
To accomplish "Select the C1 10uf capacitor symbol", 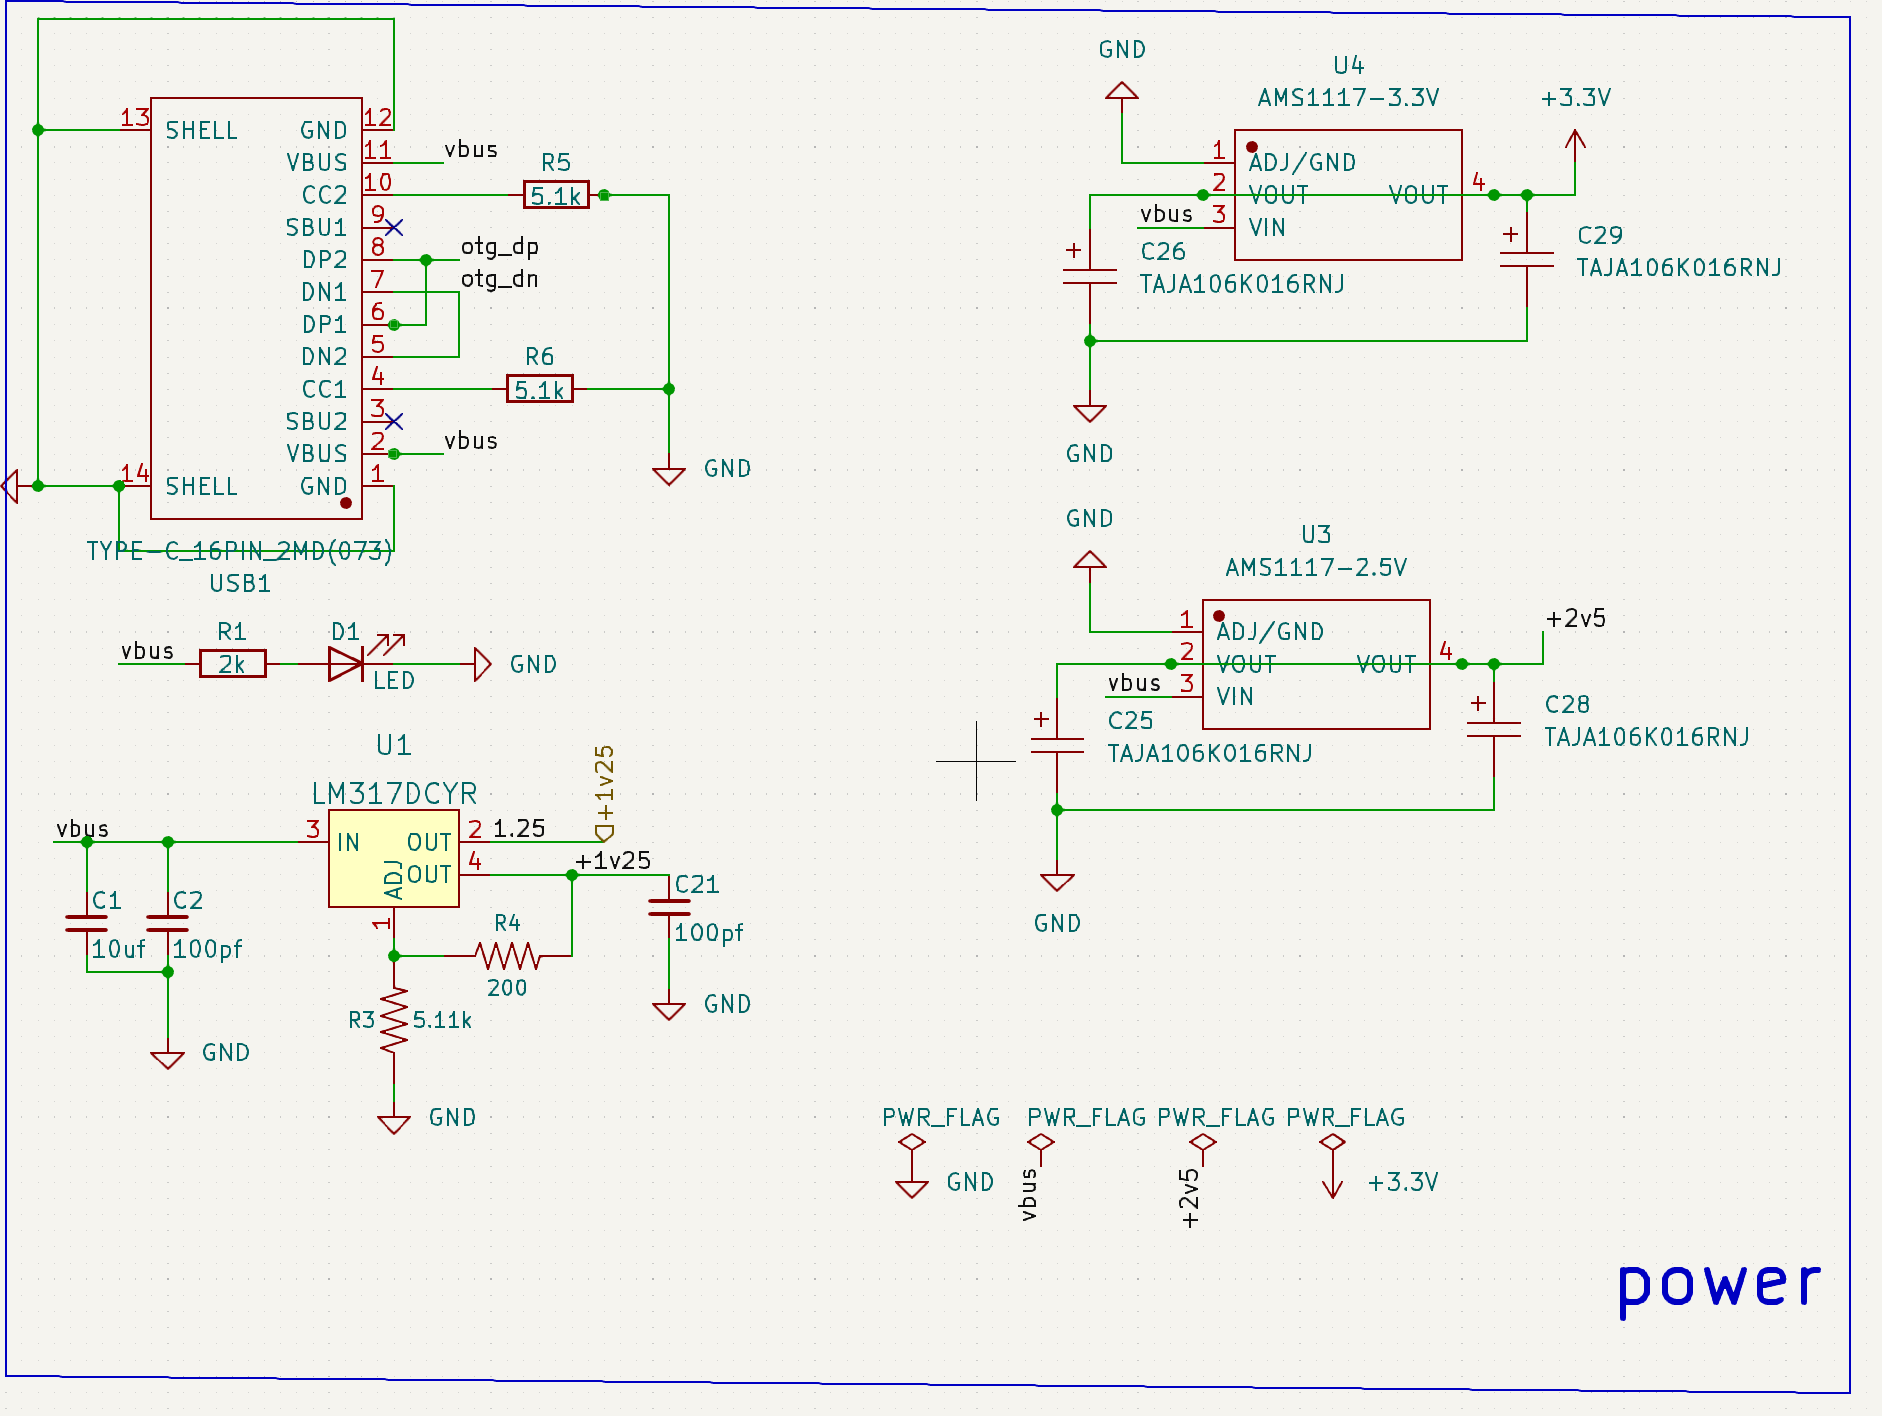I will (x=87, y=924).
